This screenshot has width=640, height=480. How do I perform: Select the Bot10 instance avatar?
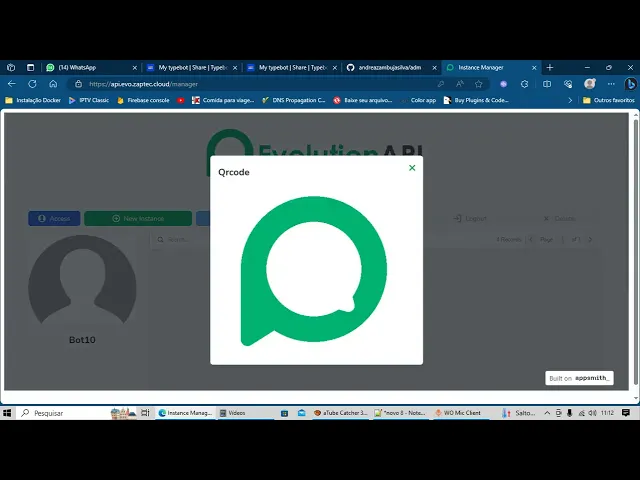(82, 282)
